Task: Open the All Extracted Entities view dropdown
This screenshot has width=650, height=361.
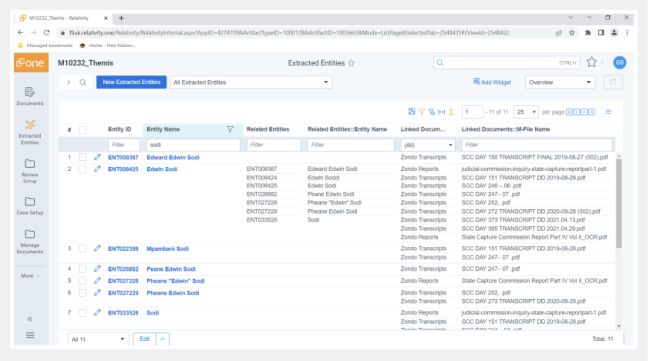Action: tap(251, 82)
